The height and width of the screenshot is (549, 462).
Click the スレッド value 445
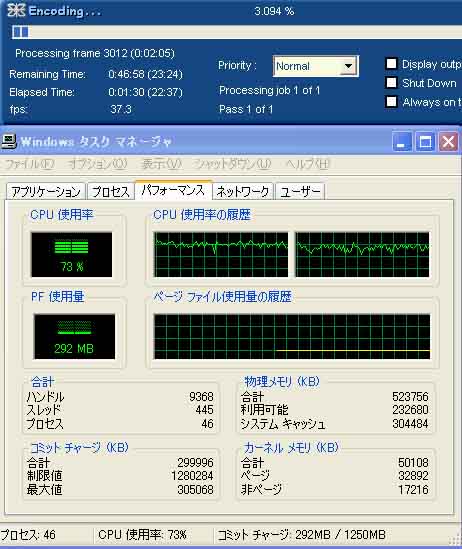[x=204, y=410]
